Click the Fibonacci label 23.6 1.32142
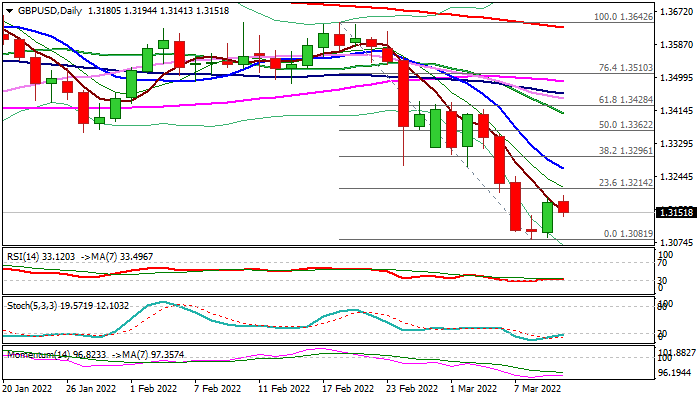Screen dimensions: 700x400 625,183
